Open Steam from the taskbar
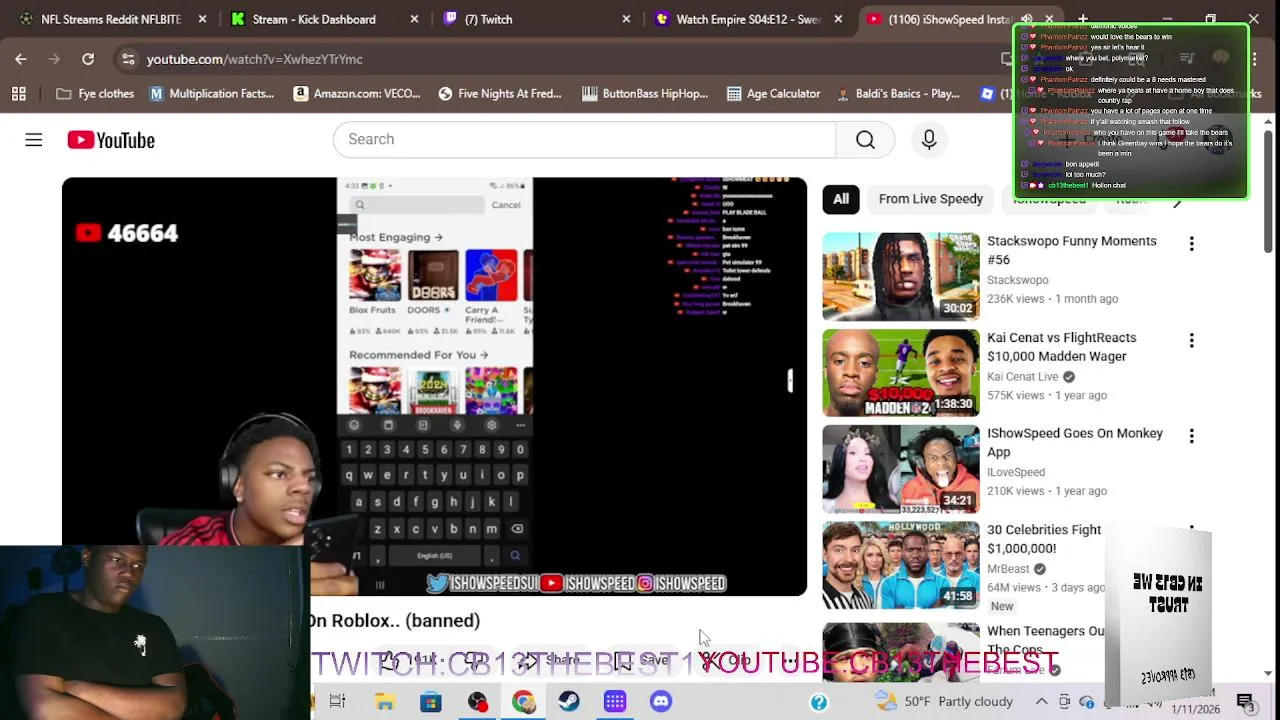The height and width of the screenshot is (720, 1280). click(x=569, y=702)
